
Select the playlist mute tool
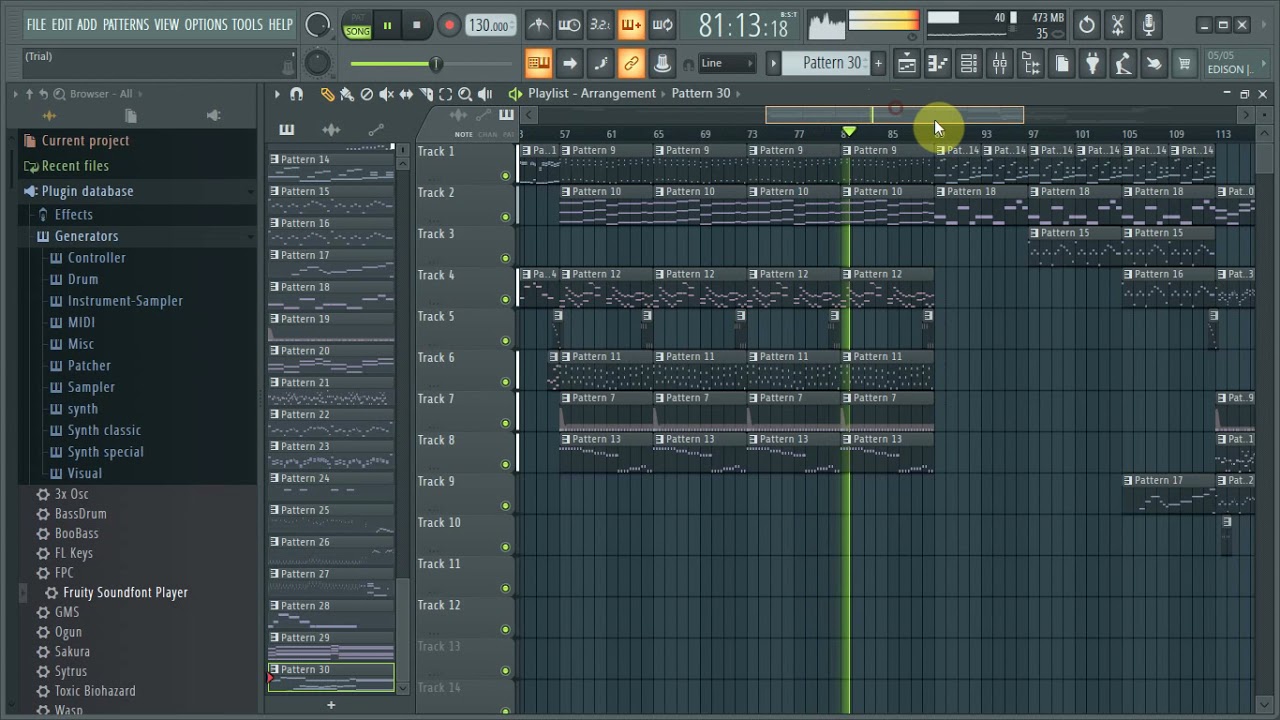point(386,94)
